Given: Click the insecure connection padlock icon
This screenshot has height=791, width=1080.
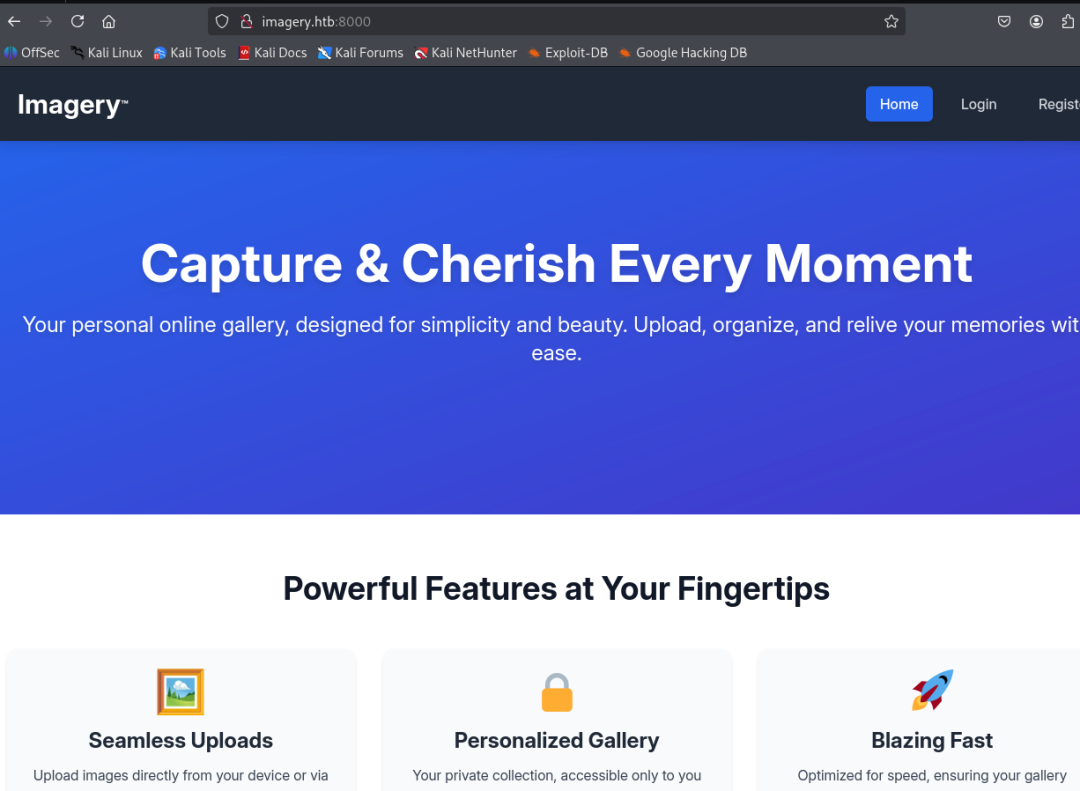Looking at the screenshot, I should pyautogui.click(x=246, y=21).
